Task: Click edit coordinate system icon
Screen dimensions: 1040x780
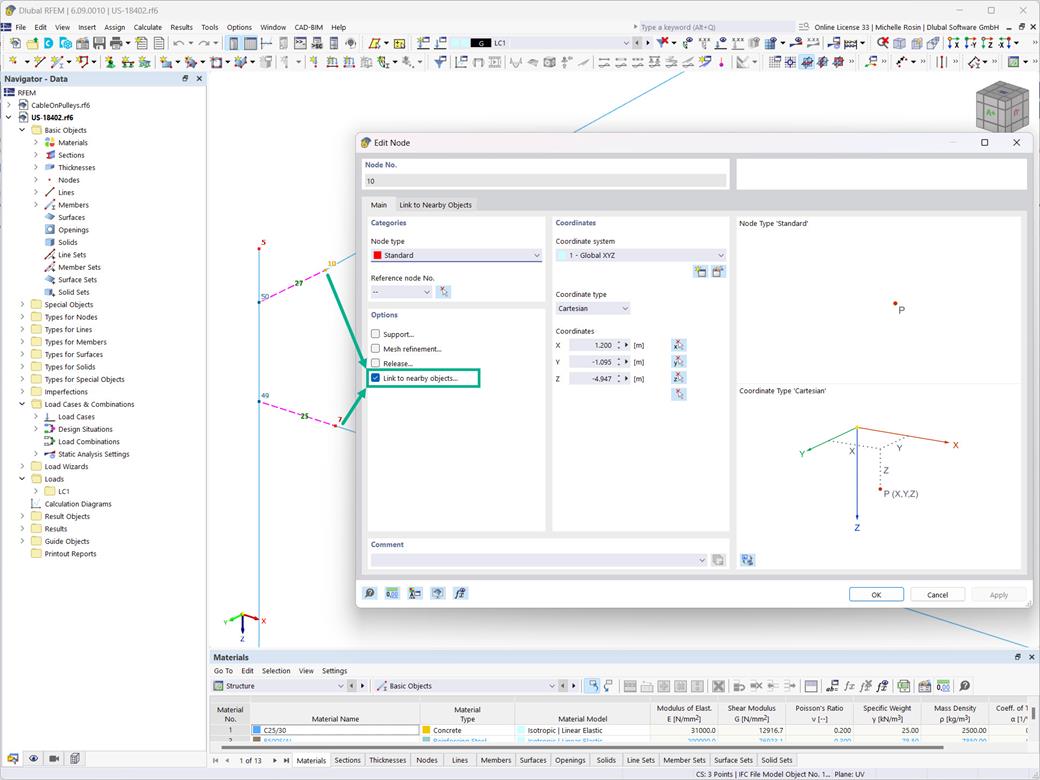Action: 718,271
